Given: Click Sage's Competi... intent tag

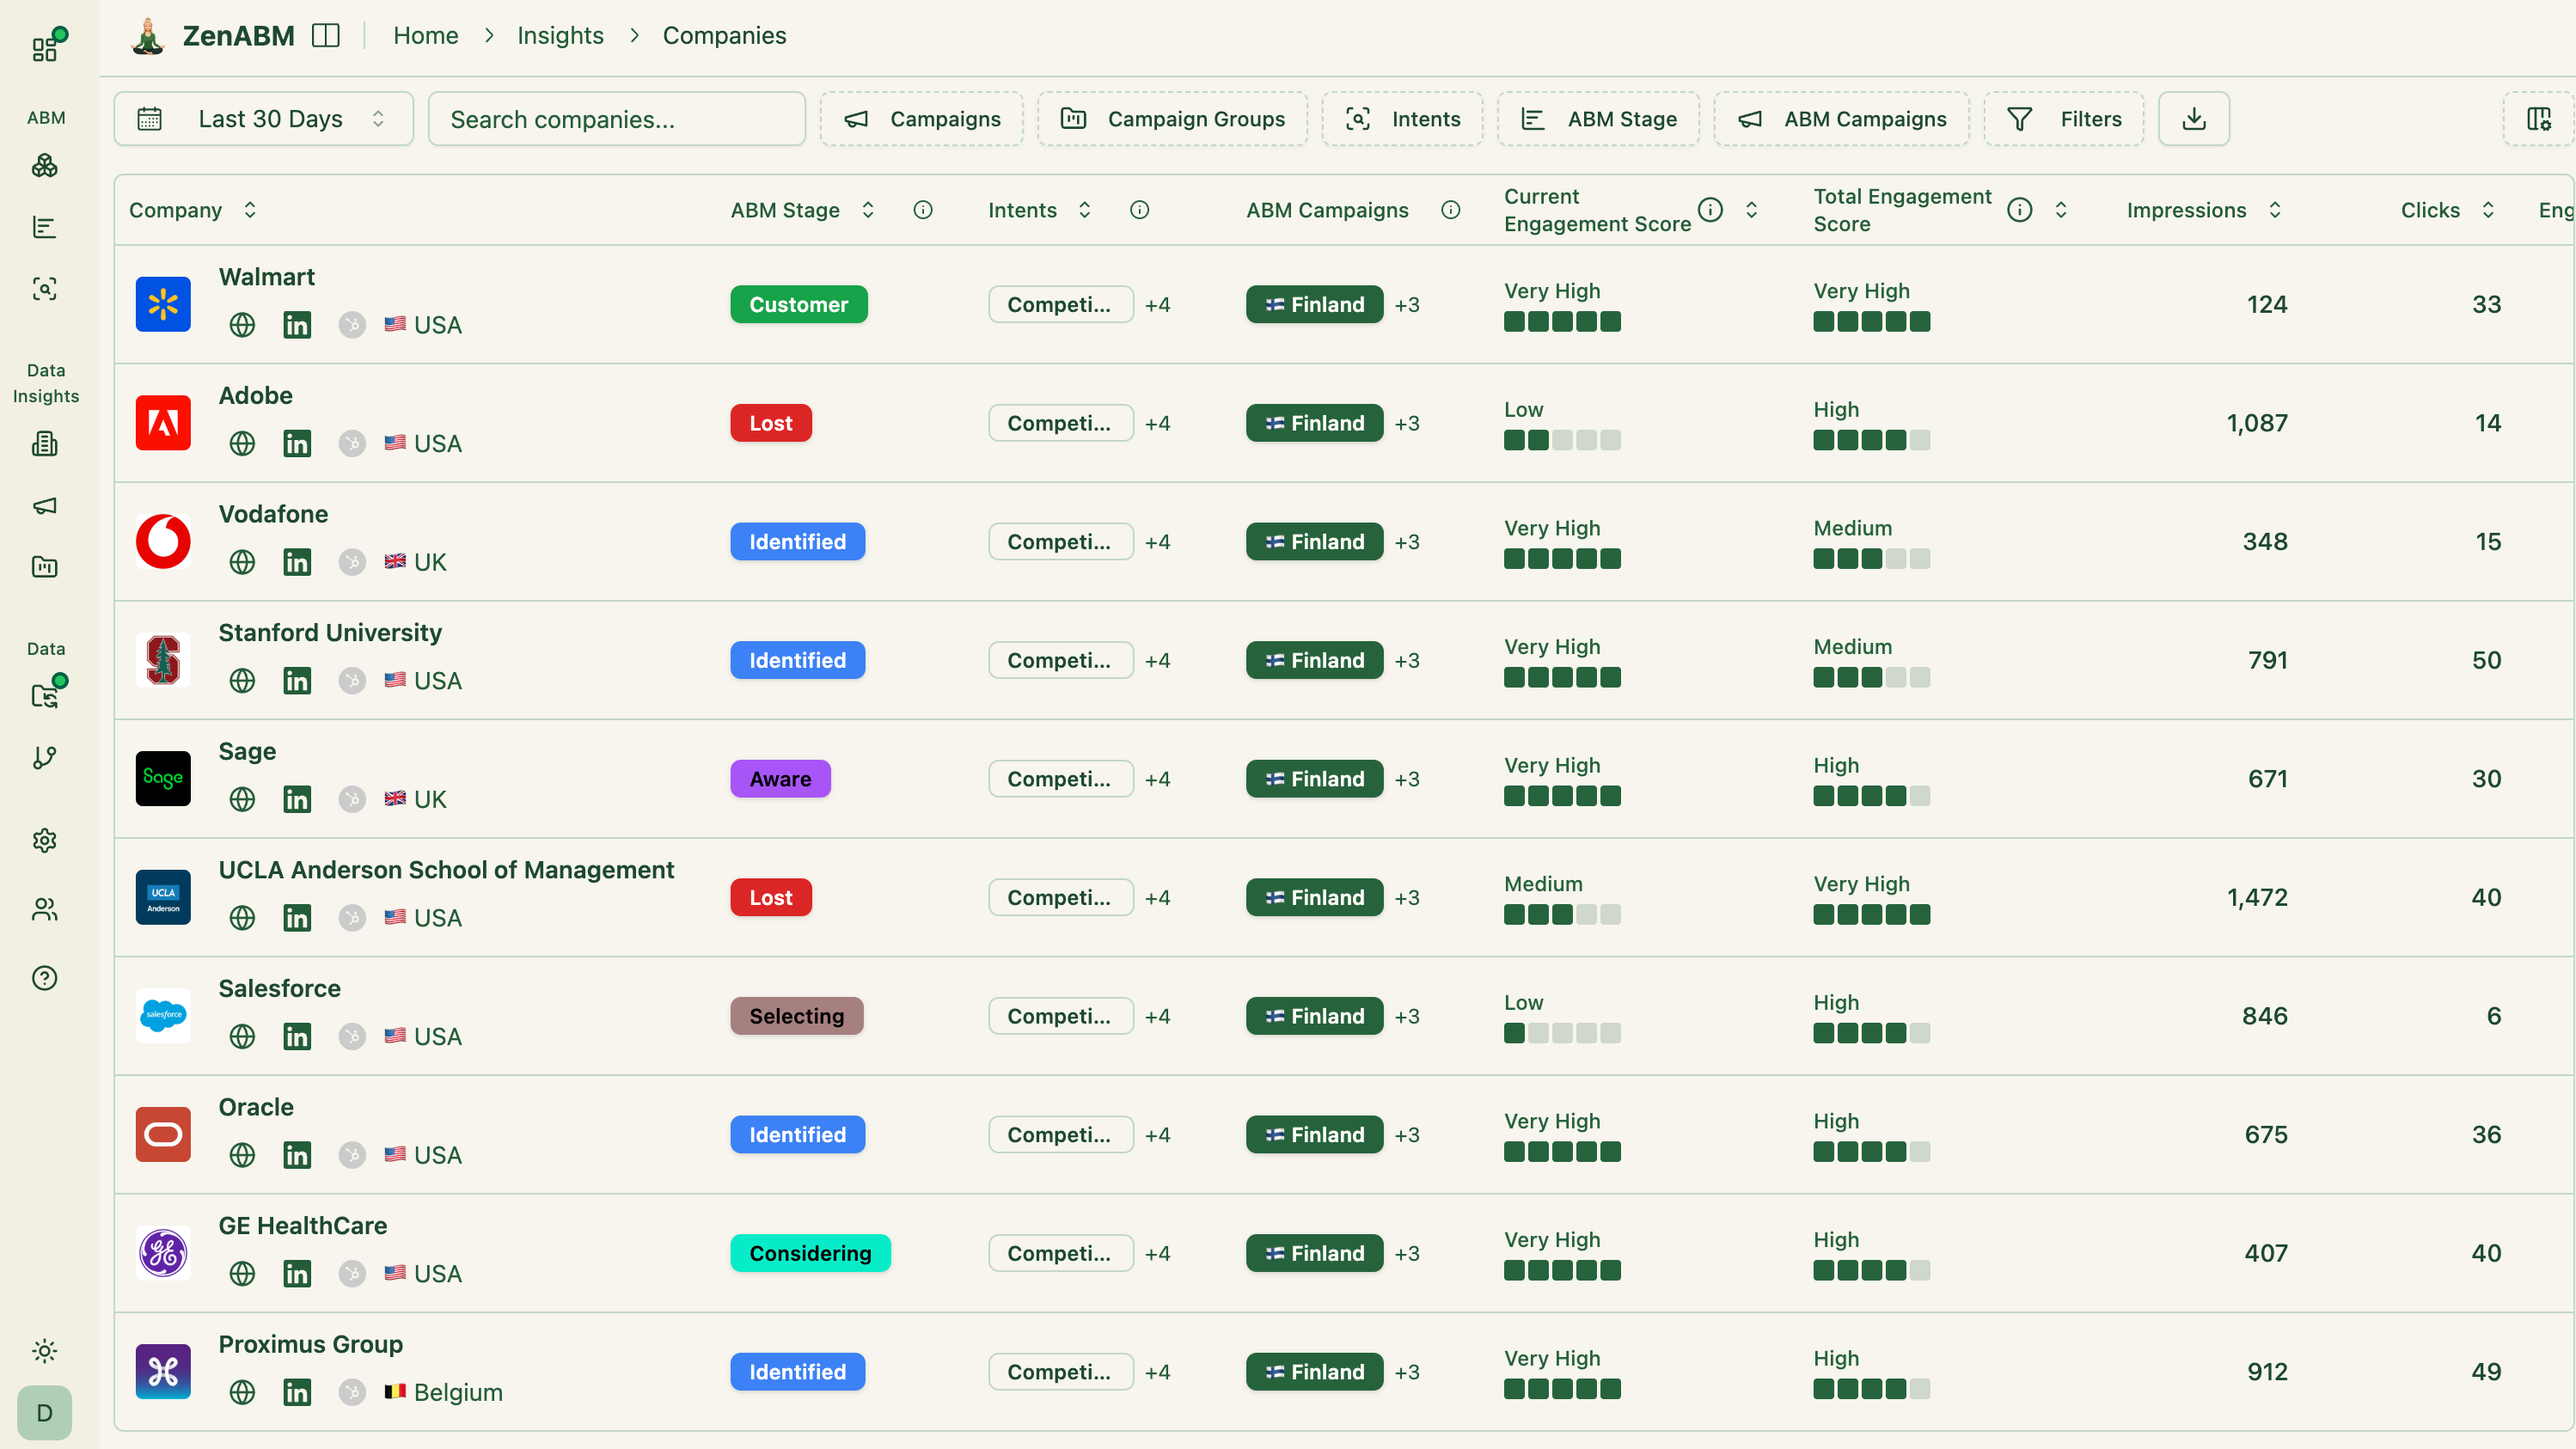Looking at the screenshot, I should click(1061, 779).
